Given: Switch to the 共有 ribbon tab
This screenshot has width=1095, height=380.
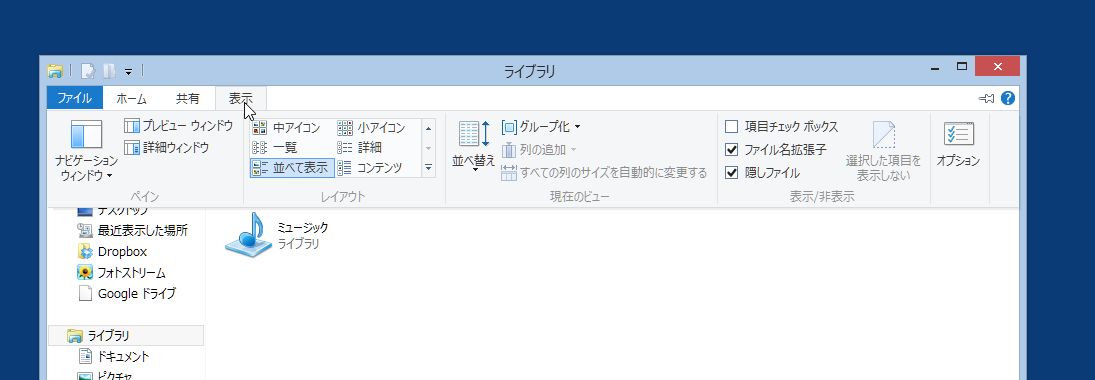Looking at the screenshot, I should click(x=187, y=98).
